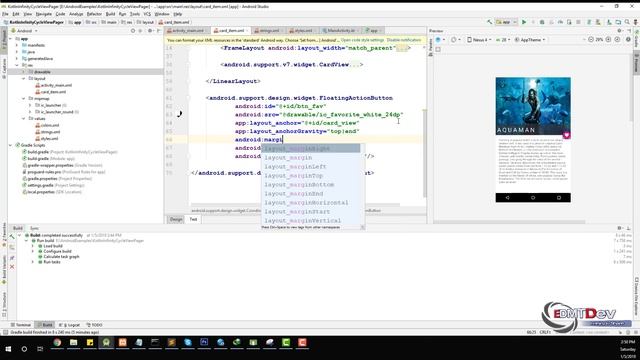The height and width of the screenshot is (360, 640).
Task: Click the Make Project hammer icon
Action: pos(489,22)
